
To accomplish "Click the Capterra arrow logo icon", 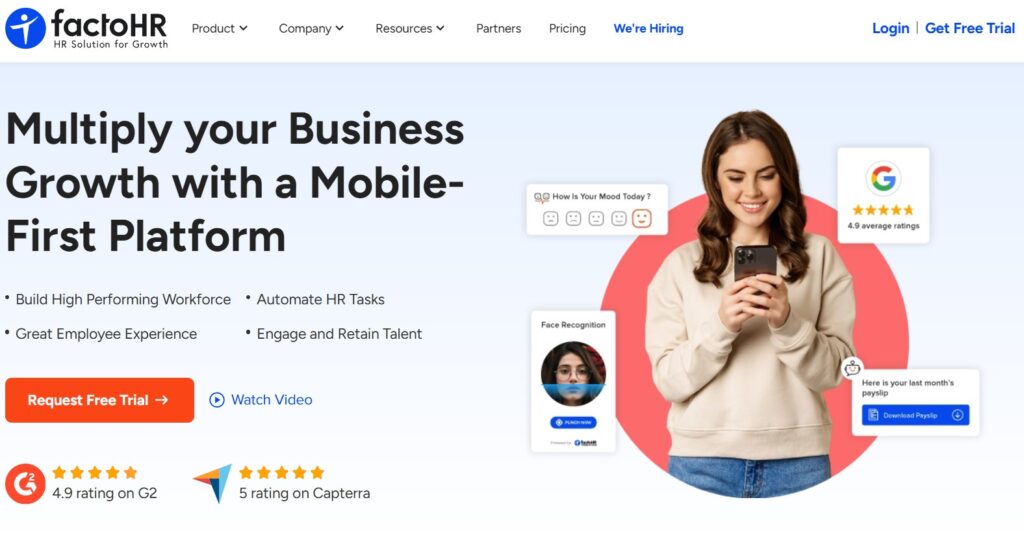I will pos(213,484).
